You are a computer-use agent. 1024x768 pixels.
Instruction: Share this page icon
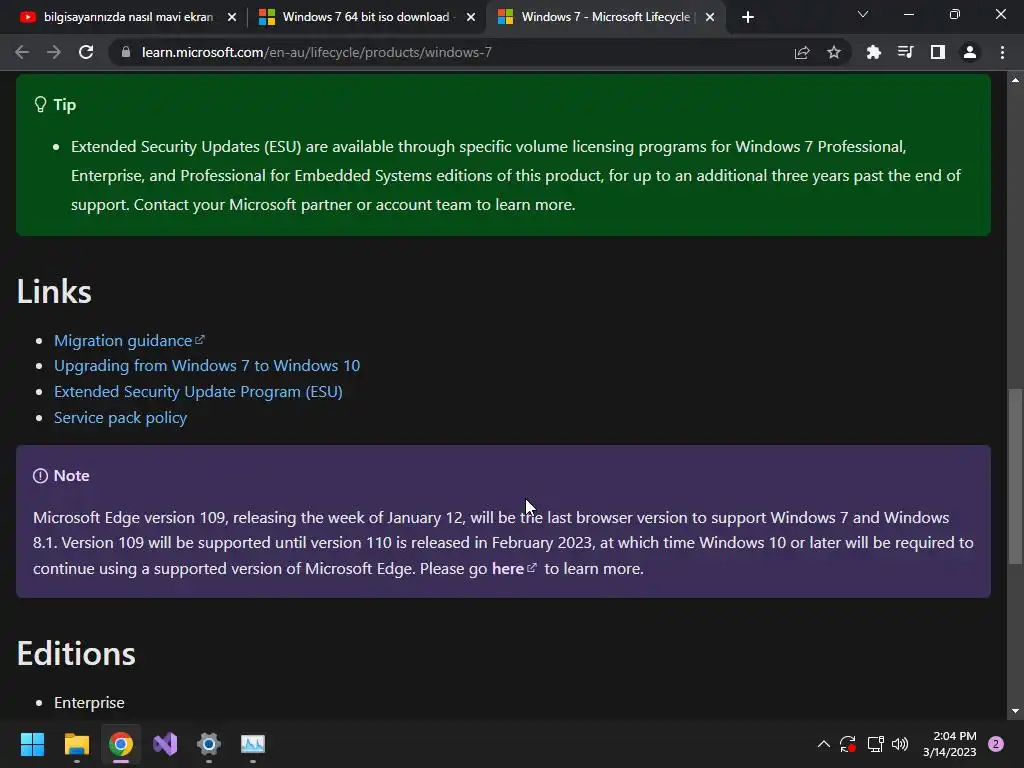(802, 52)
